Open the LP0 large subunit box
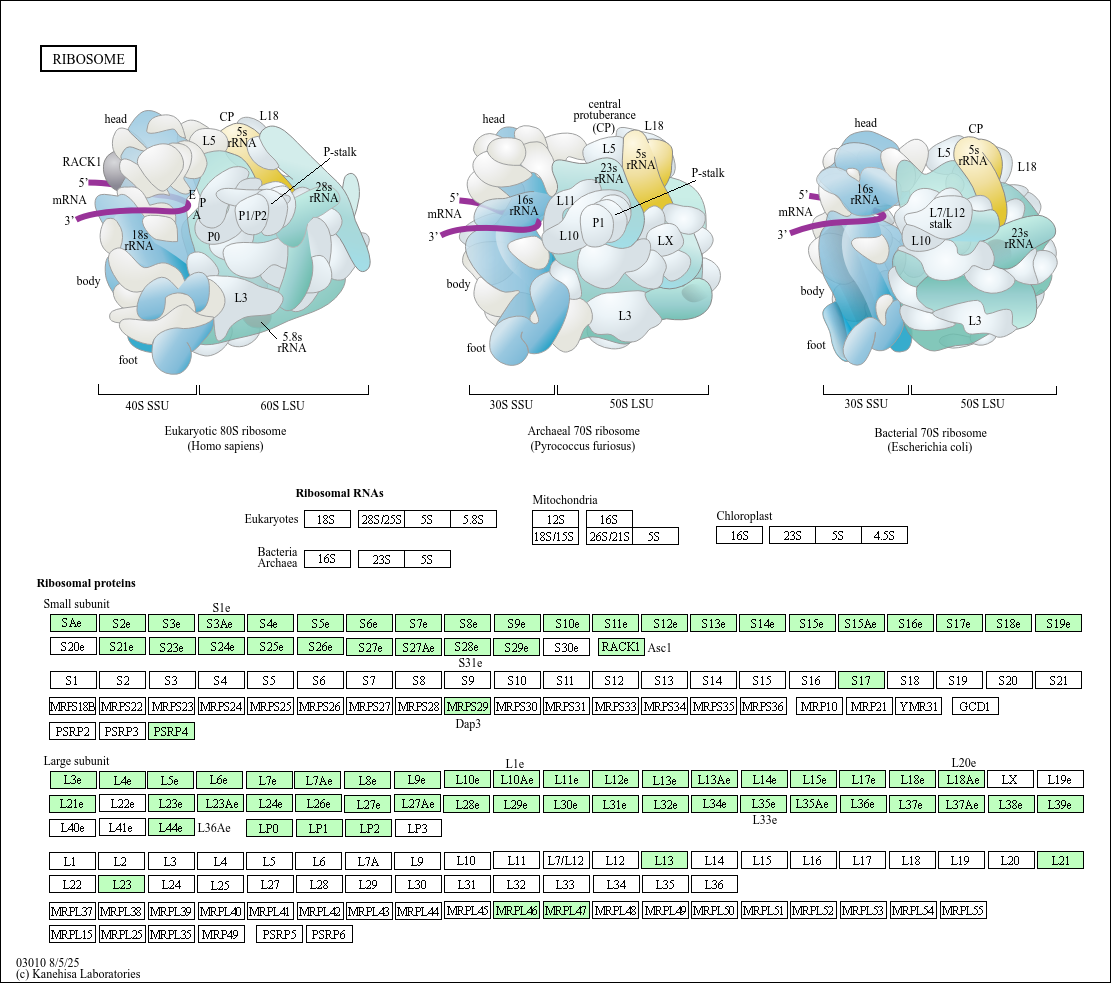The image size is (1111, 983). tap(269, 828)
